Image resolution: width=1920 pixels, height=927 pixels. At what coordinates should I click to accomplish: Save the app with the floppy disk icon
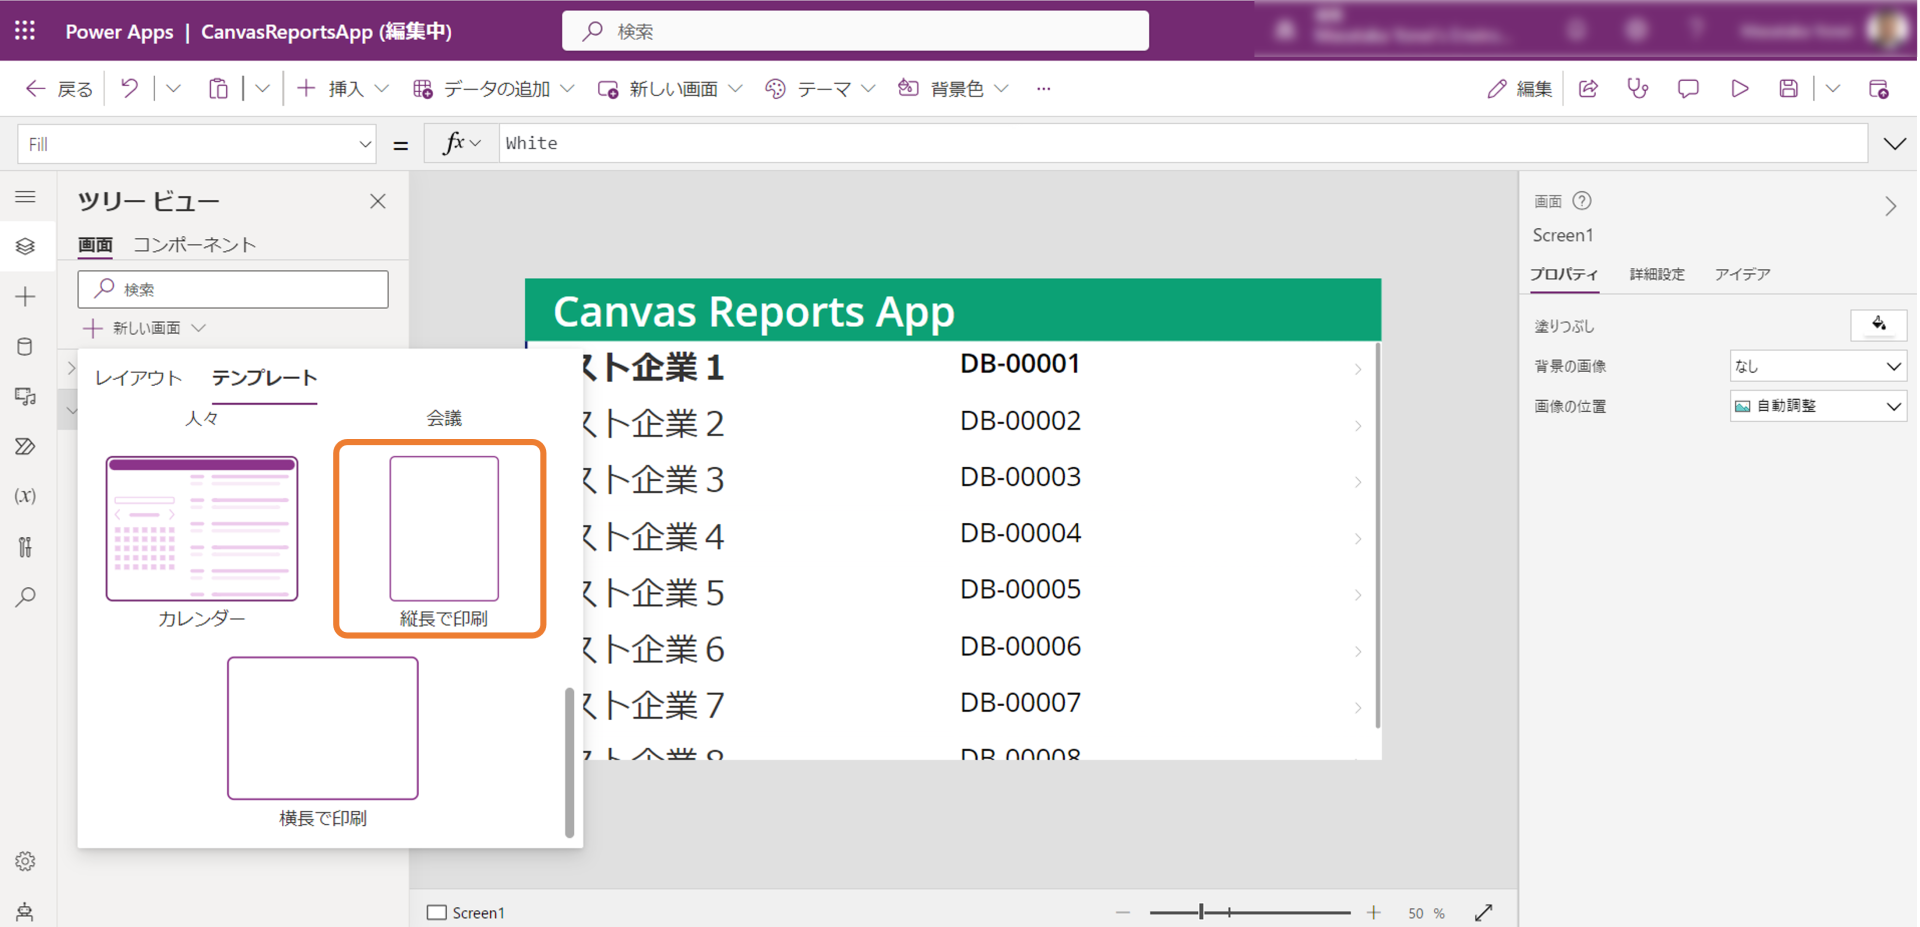(x=1789, y=89)
